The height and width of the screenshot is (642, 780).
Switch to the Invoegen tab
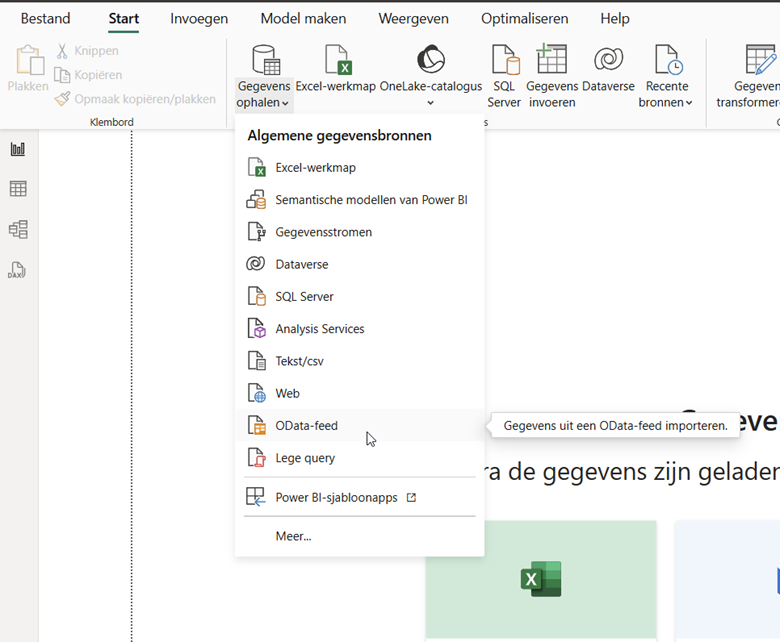tap(199, 18)
